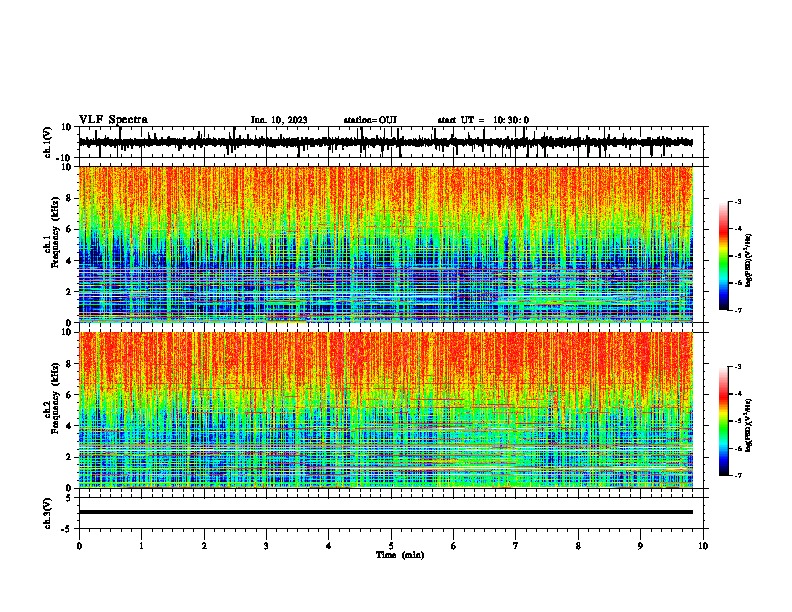Screen dimensions: 792x612
Task: Click the ch.2 spectrogram color scale bar
Action: point(723,421)
